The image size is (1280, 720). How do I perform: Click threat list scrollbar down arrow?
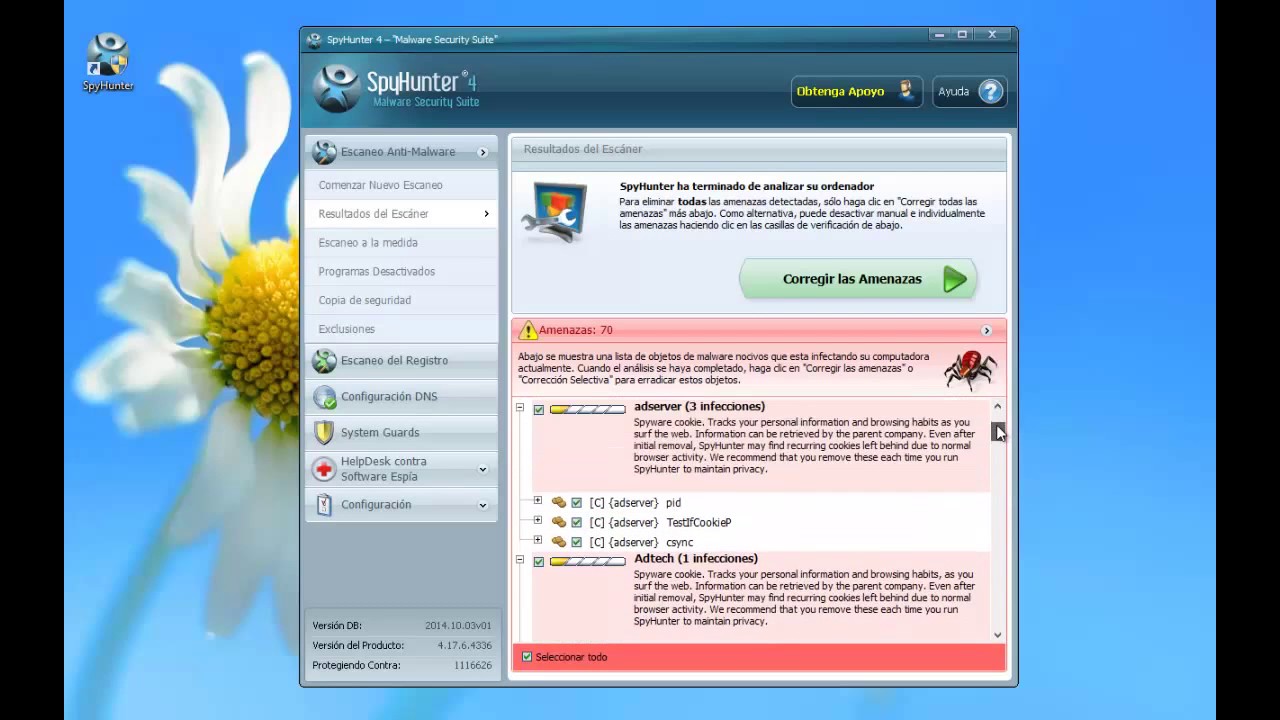(x=997, y=635)
